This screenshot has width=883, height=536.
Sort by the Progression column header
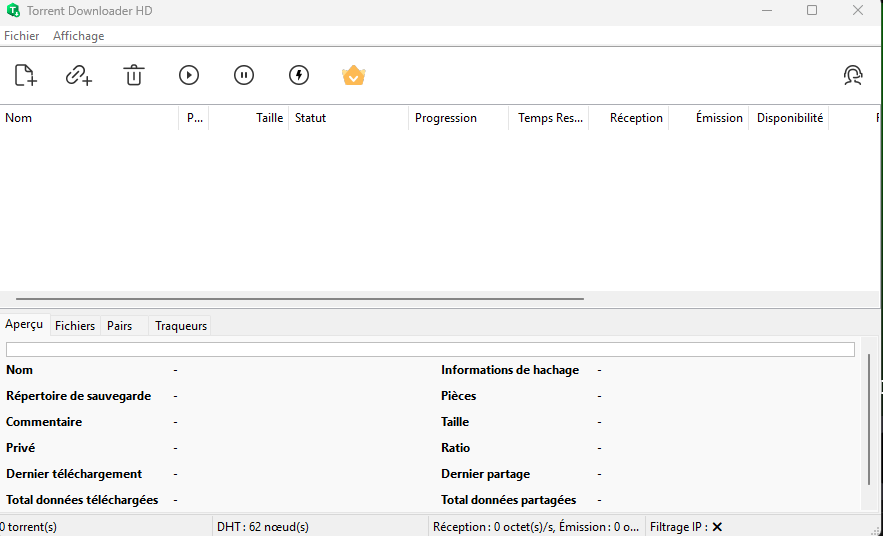click(x=458, y=118)
